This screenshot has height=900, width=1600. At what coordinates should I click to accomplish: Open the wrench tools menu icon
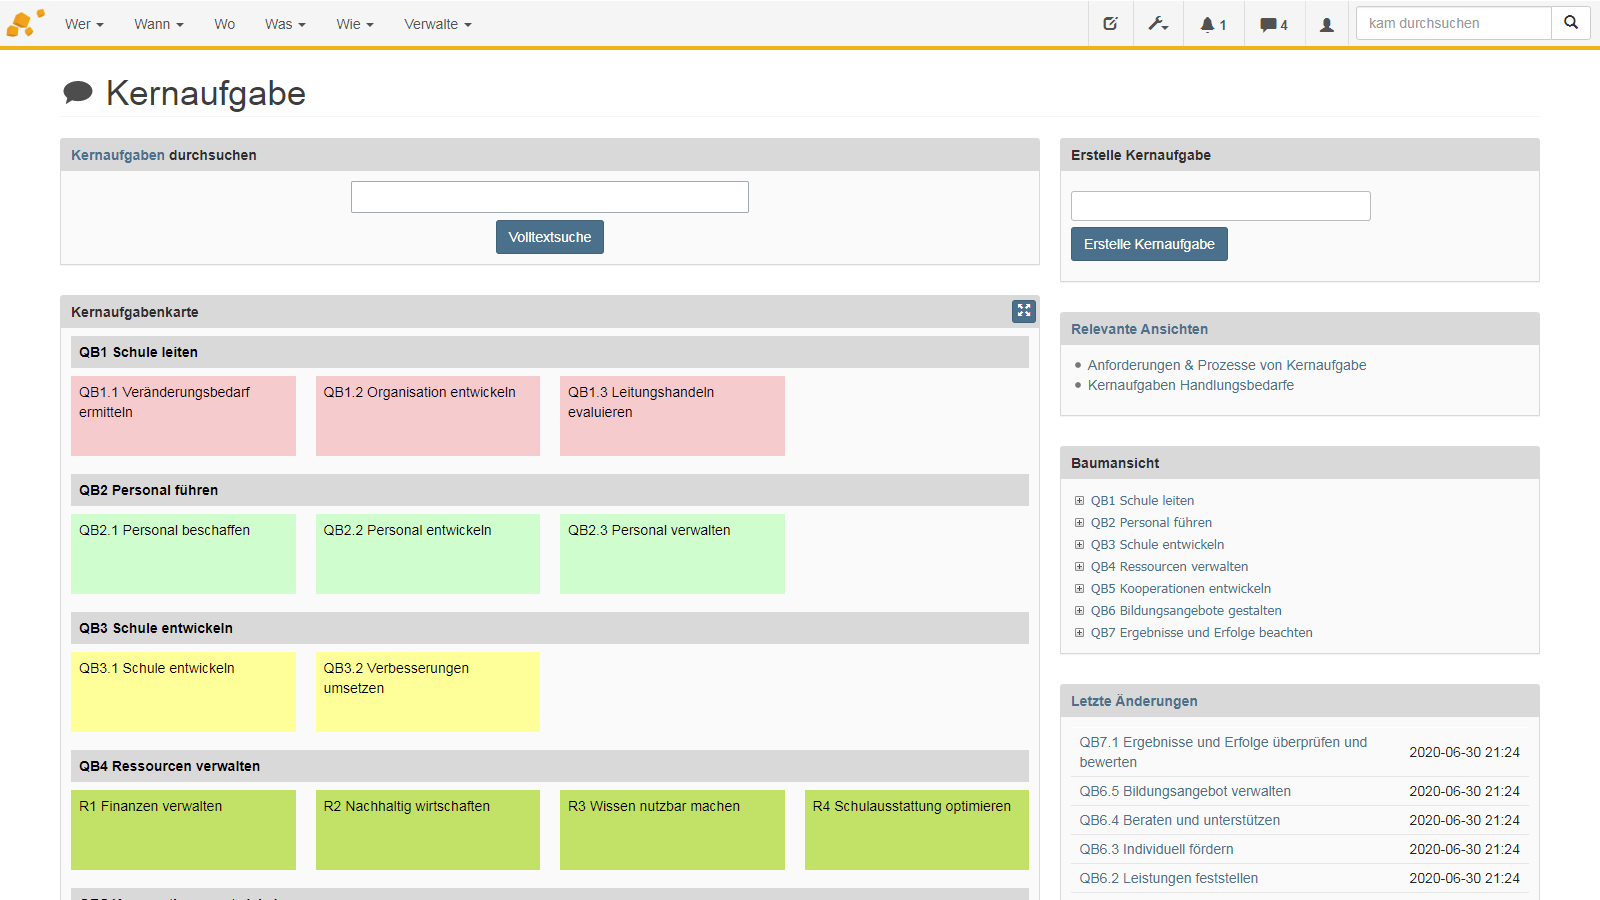[x=1158, y=23]
